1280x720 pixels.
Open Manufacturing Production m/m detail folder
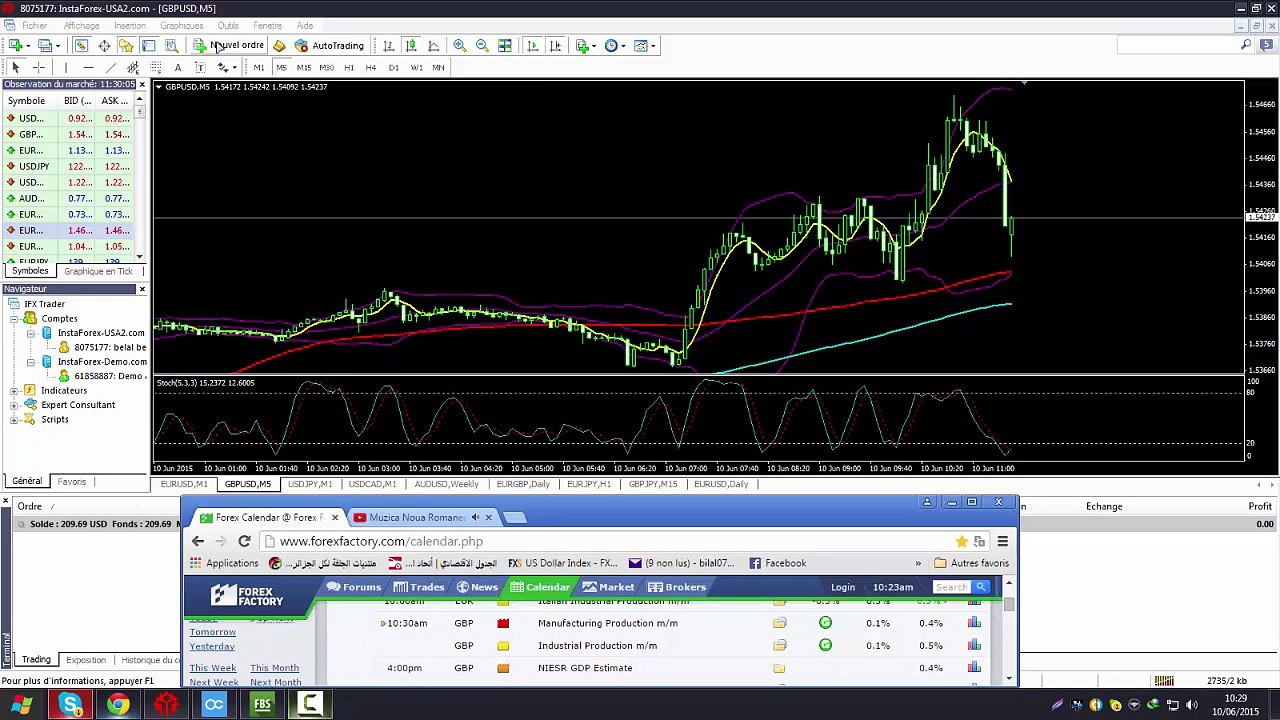pyautogui.click(x=779, y=623)
